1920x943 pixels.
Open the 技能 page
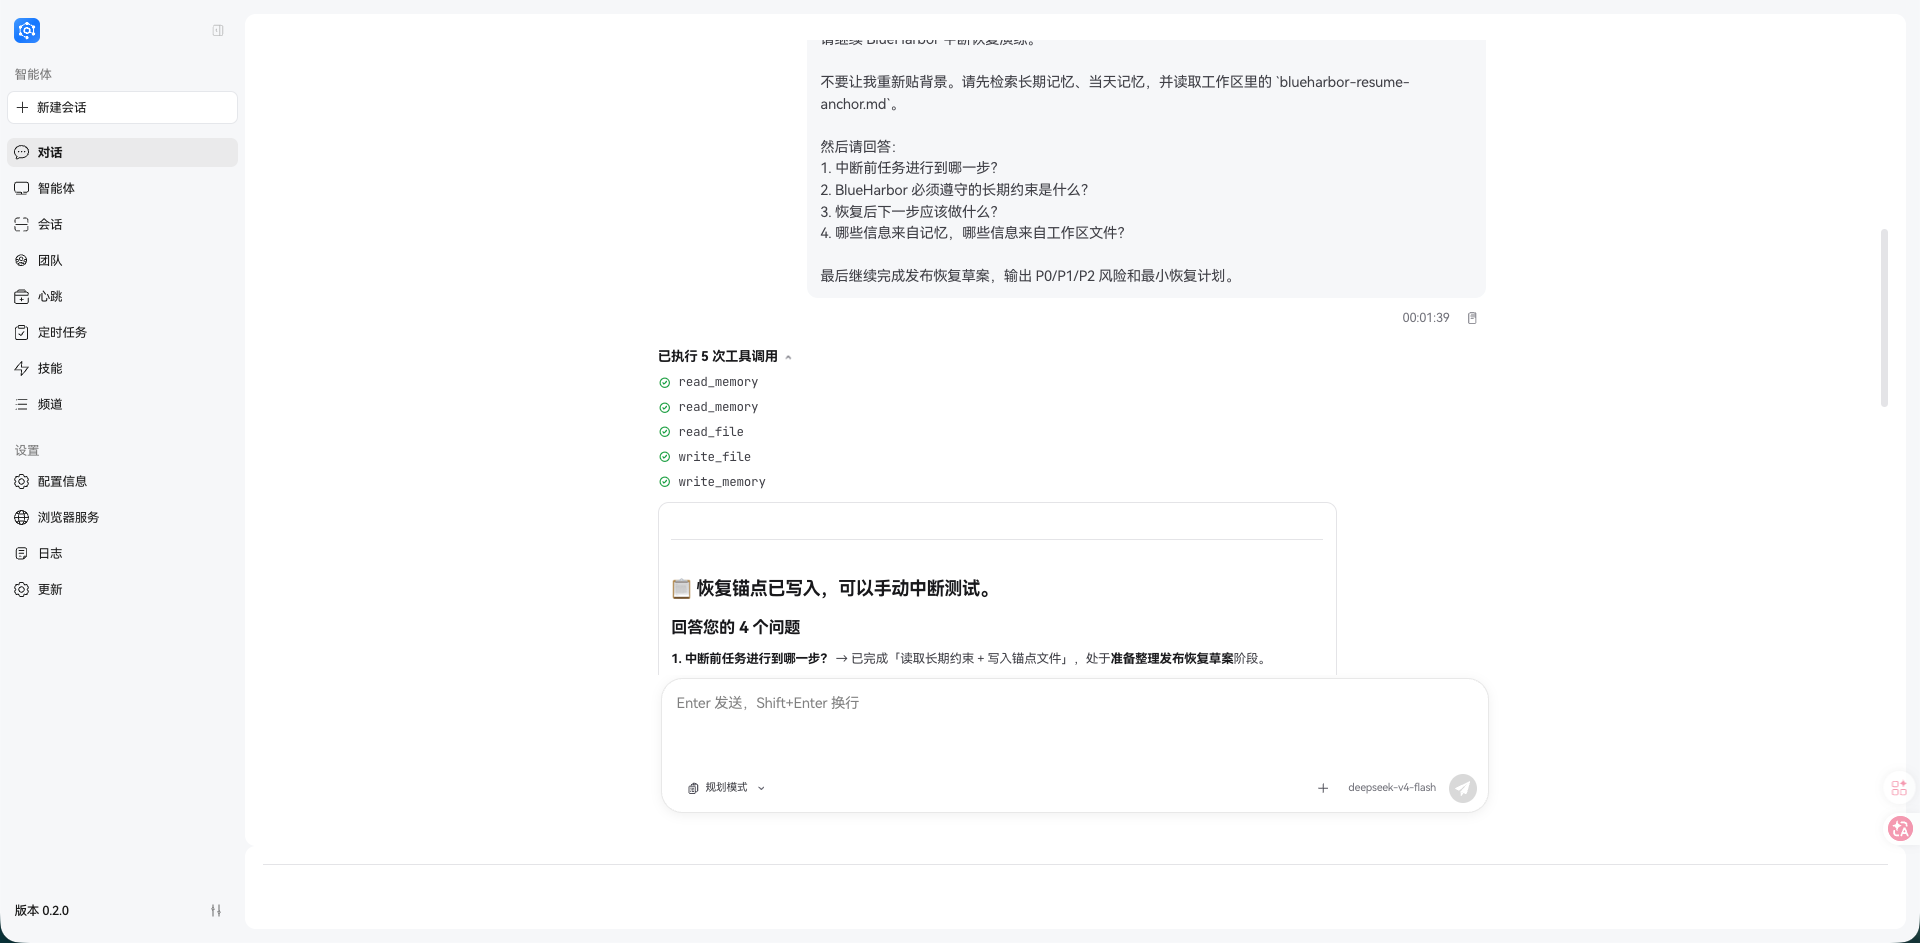click(x=123, y=368)
